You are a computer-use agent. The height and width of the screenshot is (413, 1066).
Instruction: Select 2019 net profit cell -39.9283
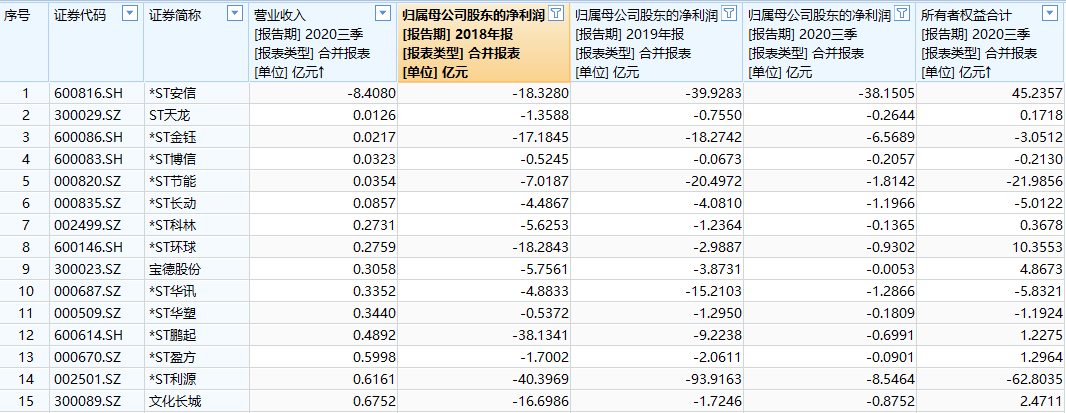coord(657,94)
